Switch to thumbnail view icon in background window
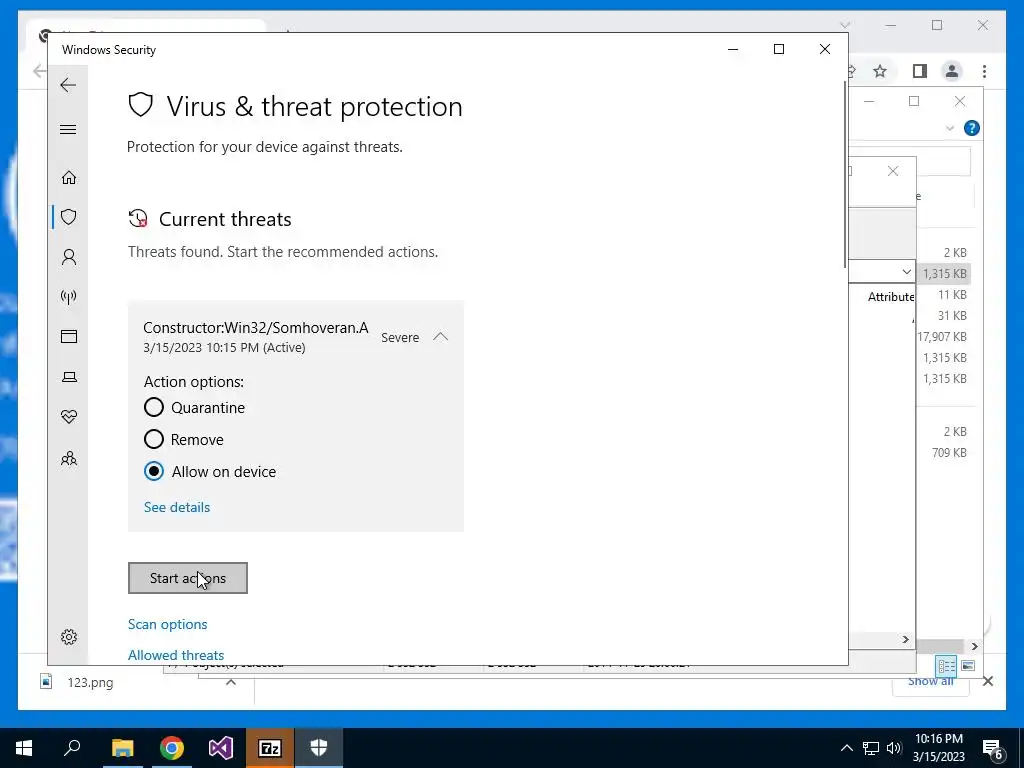Screen dimensions: 1024x768 tap(968, 665)
